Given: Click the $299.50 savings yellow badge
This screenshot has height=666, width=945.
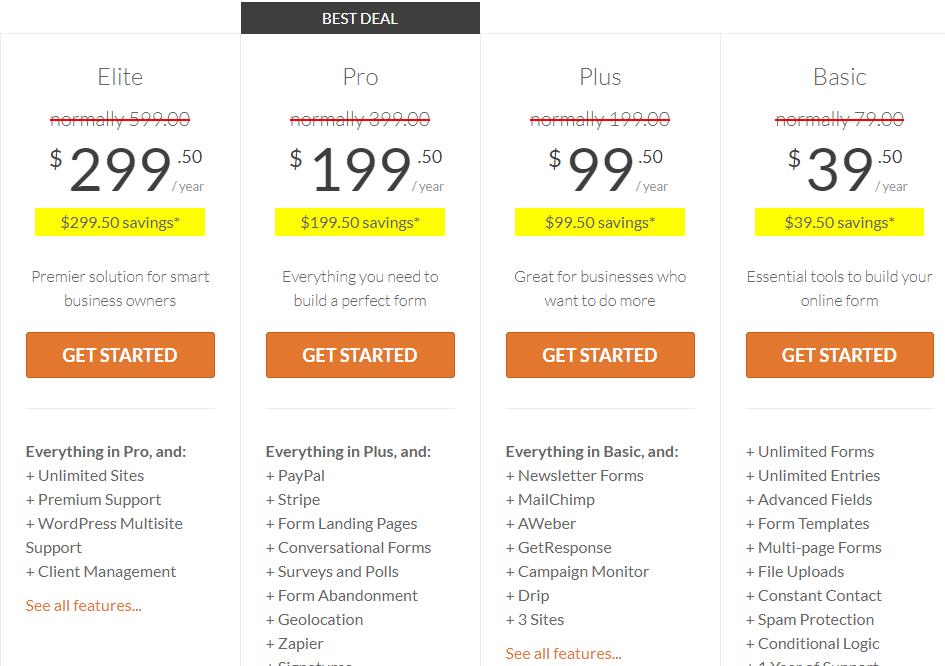Looking at the screenshot, I should (x=120, y=222).
